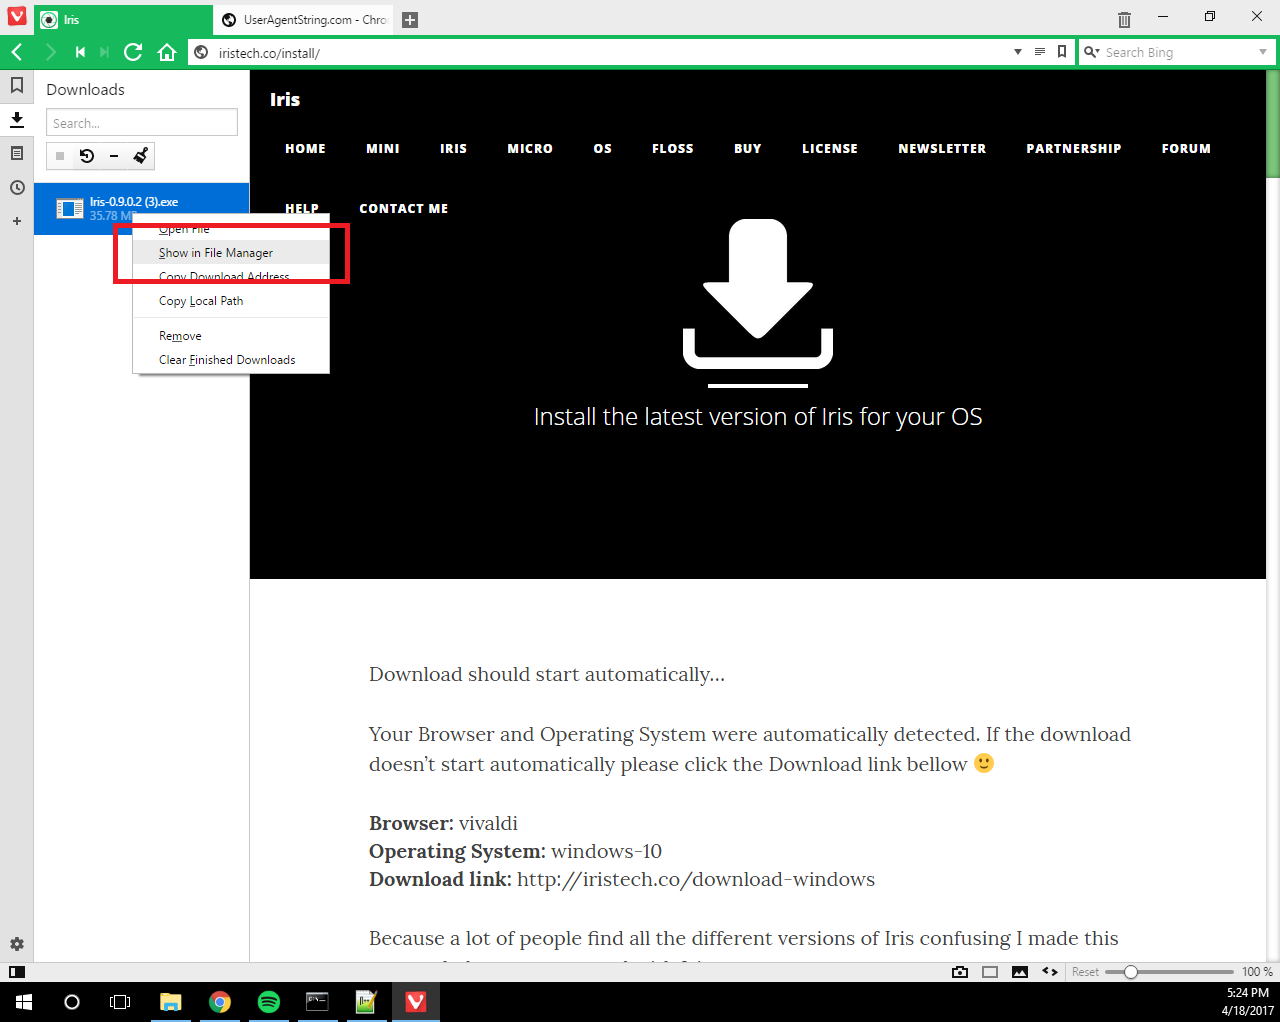Visit the FORUM link

point(1186,149)
